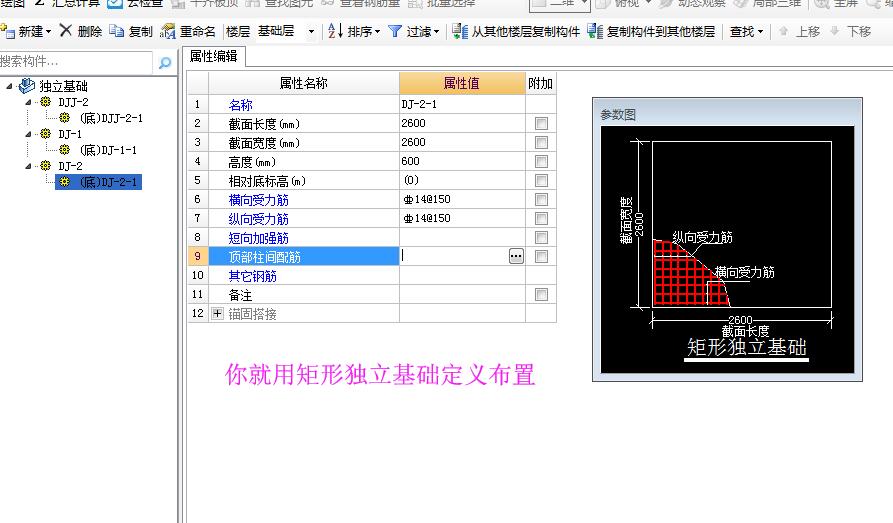The height and width of the screenshot is (523, 893).
Task: Click the 独立基础 root node icon
Action: (x=27, y=85)
